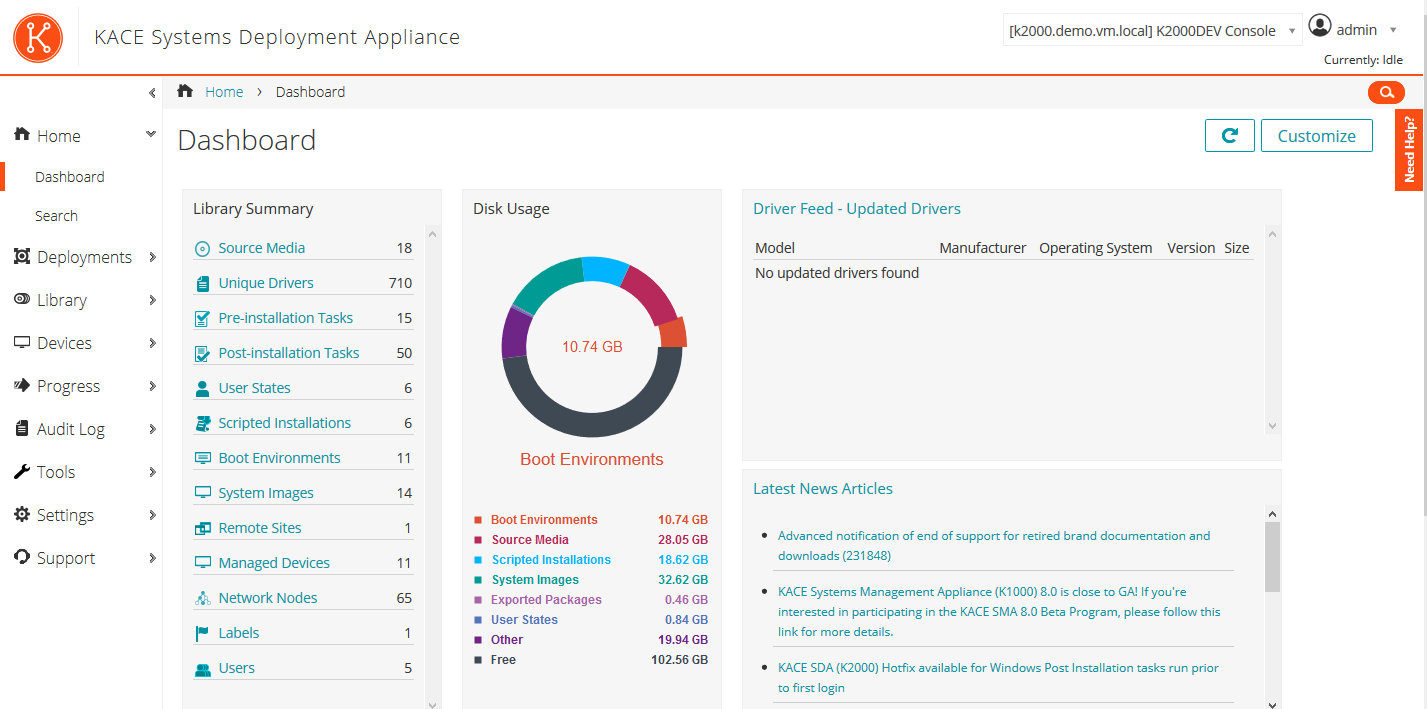Click the home icon in breadcrumb

tap(185, 92)
